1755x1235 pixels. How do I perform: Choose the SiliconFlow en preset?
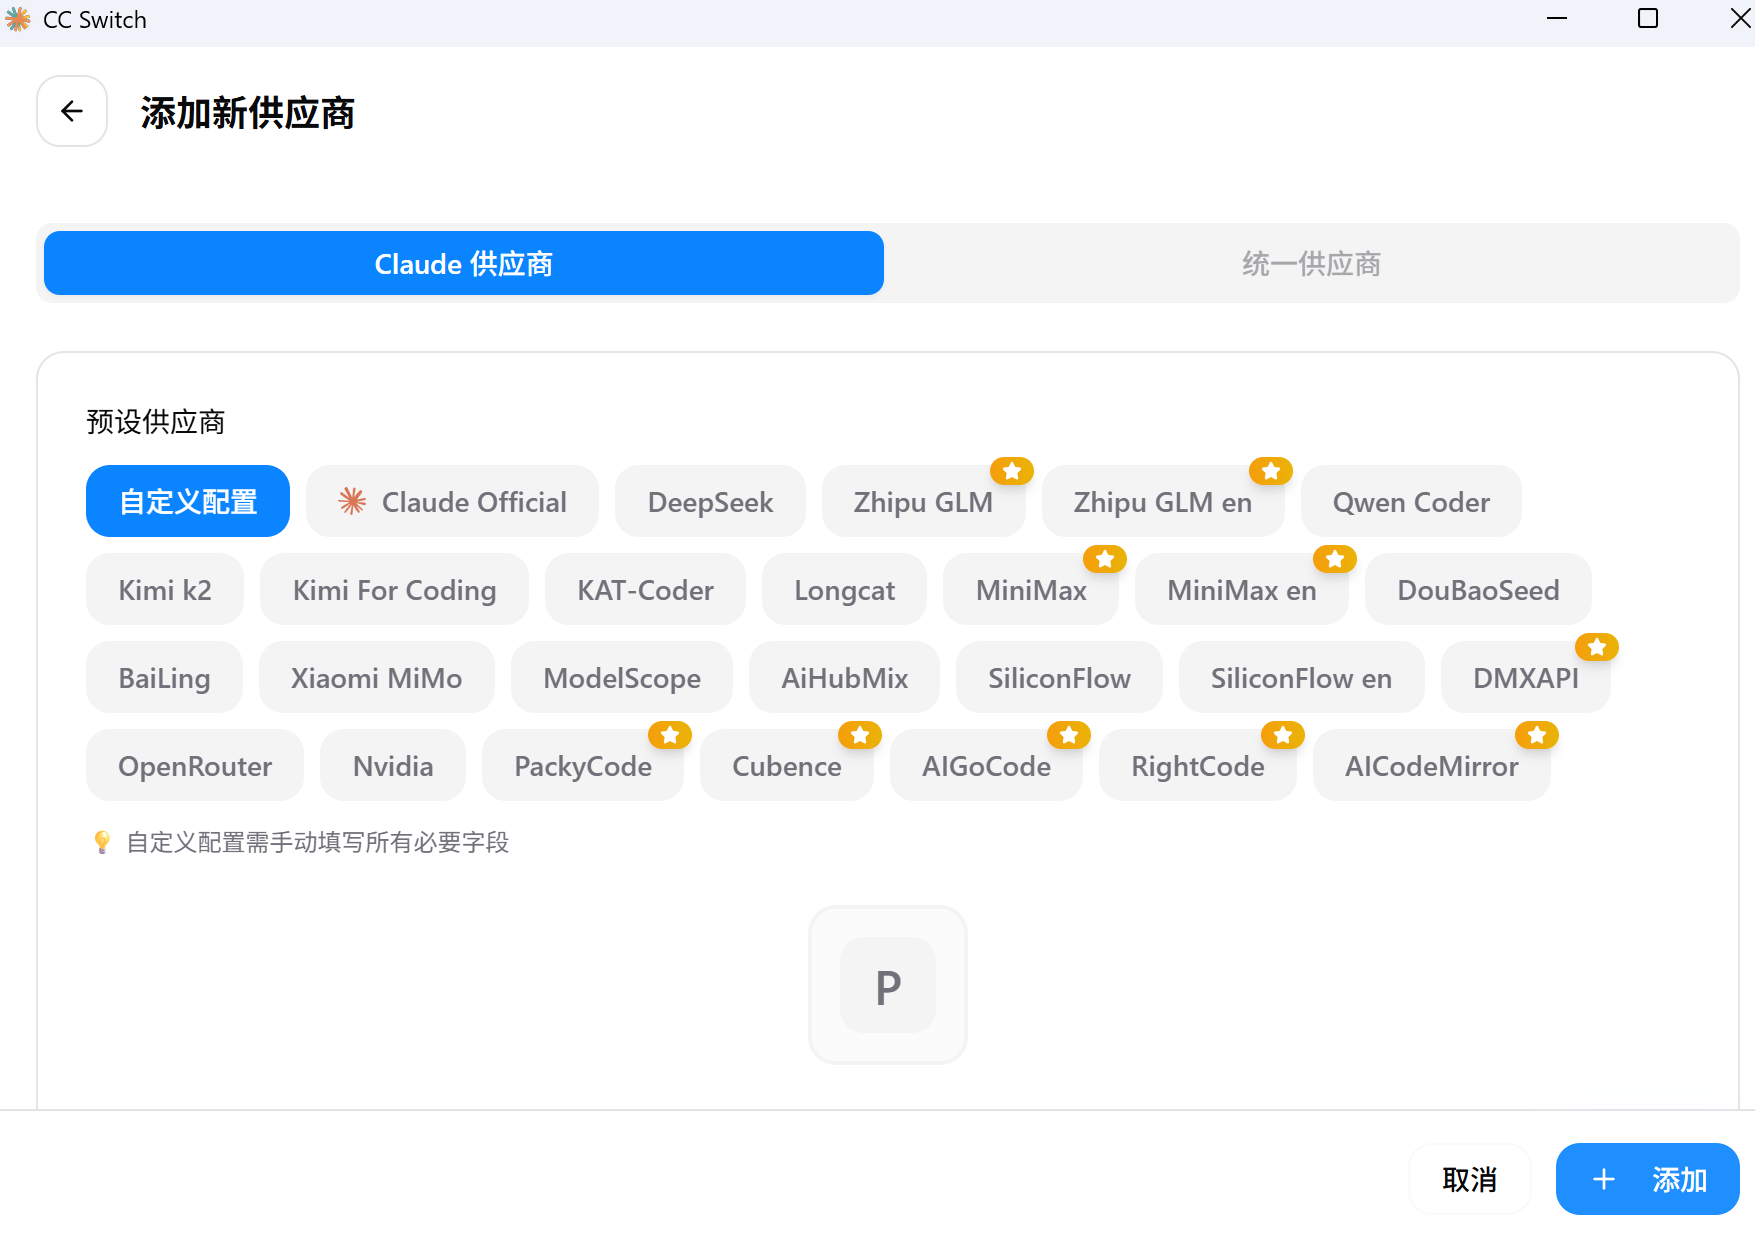click(1301, 677)
